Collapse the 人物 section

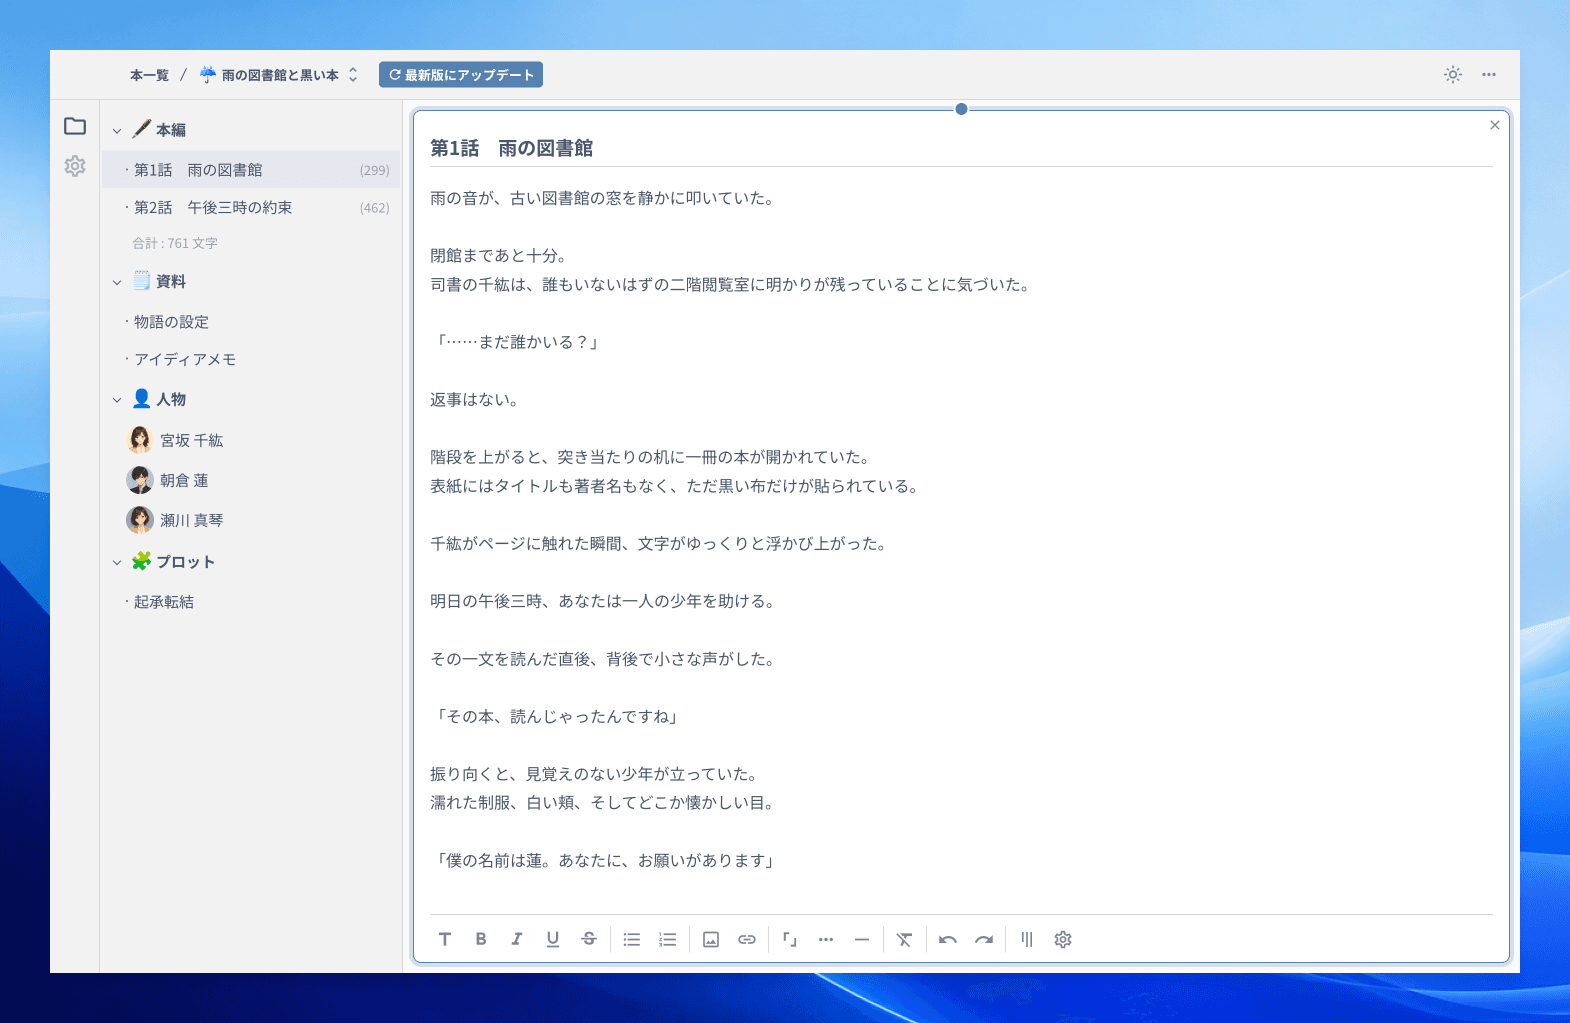tap(117, 400)
